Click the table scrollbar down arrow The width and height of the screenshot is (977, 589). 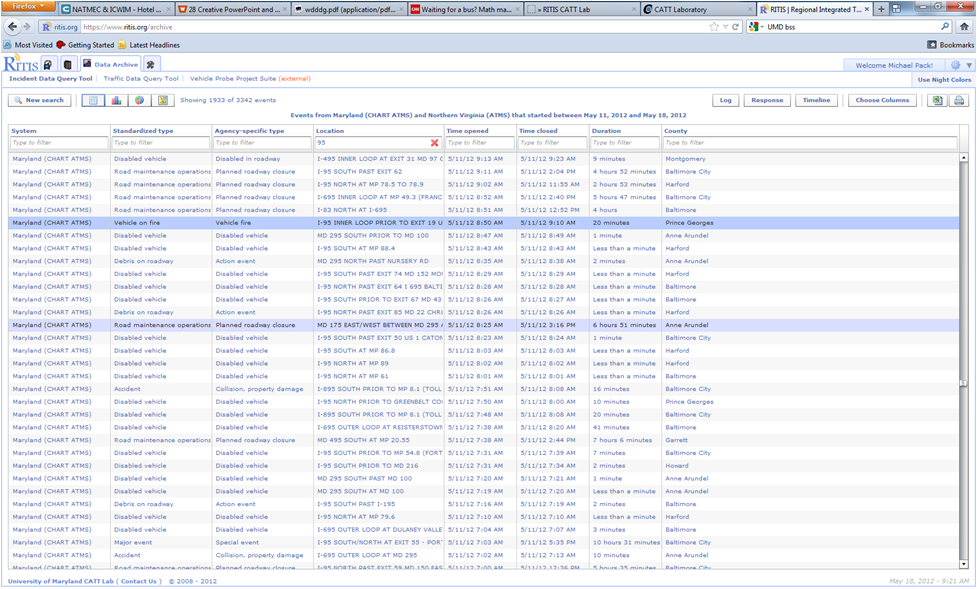pos(964,564)
